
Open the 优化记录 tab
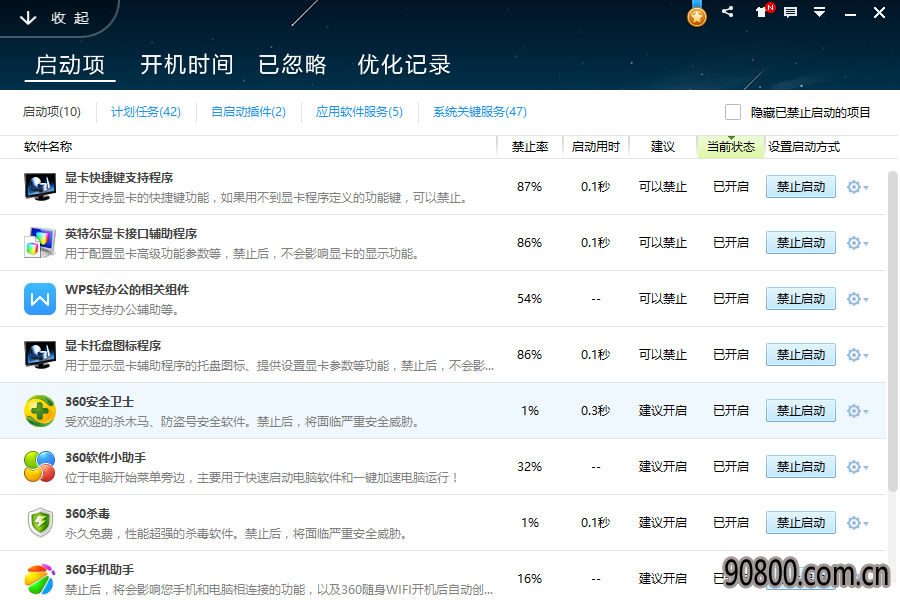[x=404, y=65]
